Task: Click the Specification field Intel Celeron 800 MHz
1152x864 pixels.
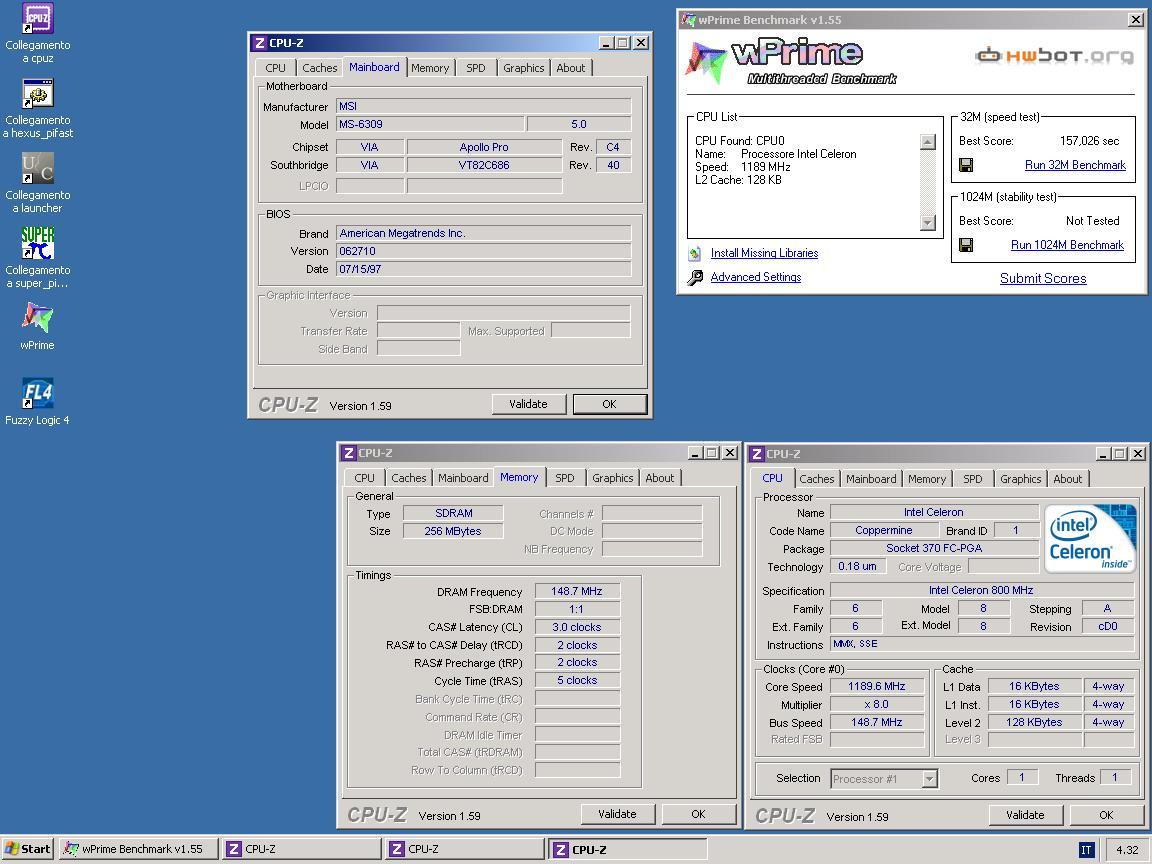Action: point(982,591)
